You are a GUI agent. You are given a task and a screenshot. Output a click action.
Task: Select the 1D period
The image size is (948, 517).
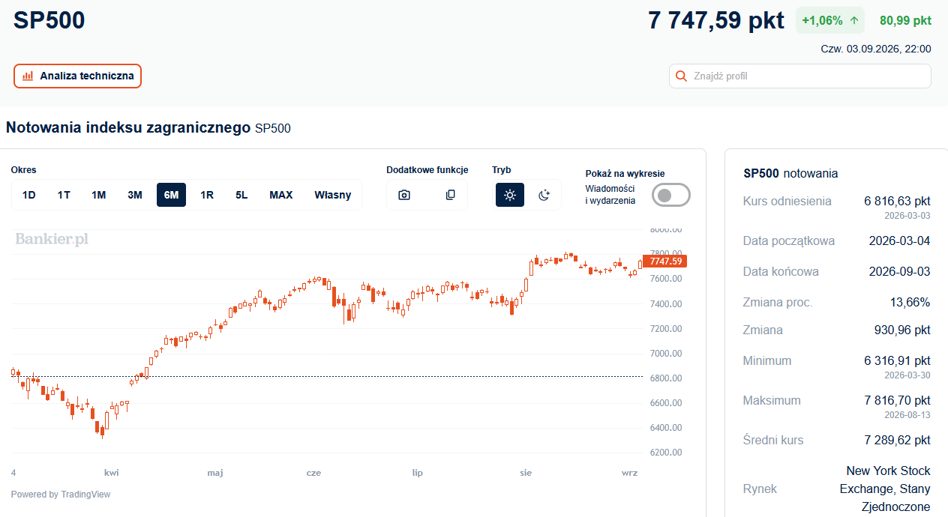(x=28, y=195)
